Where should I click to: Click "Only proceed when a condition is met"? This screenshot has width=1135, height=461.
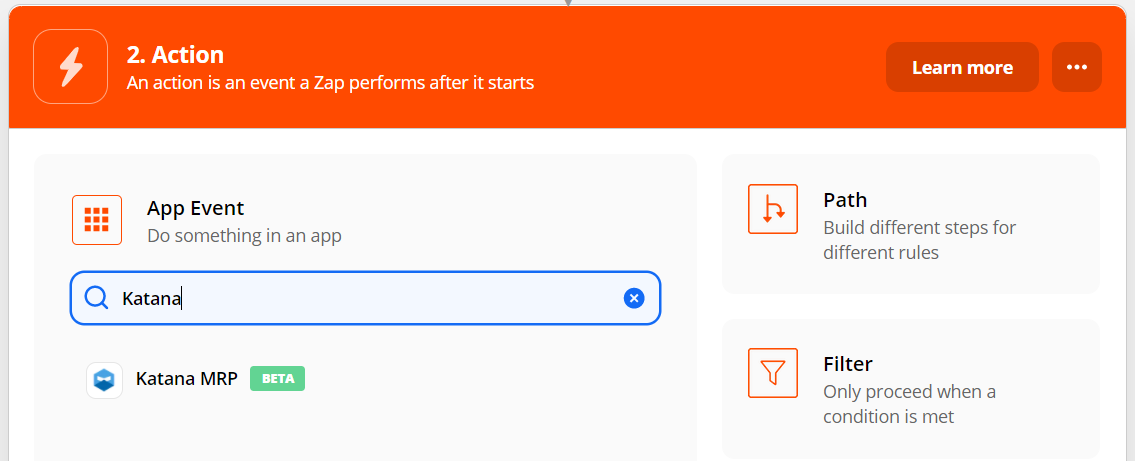tap(909, 405)
